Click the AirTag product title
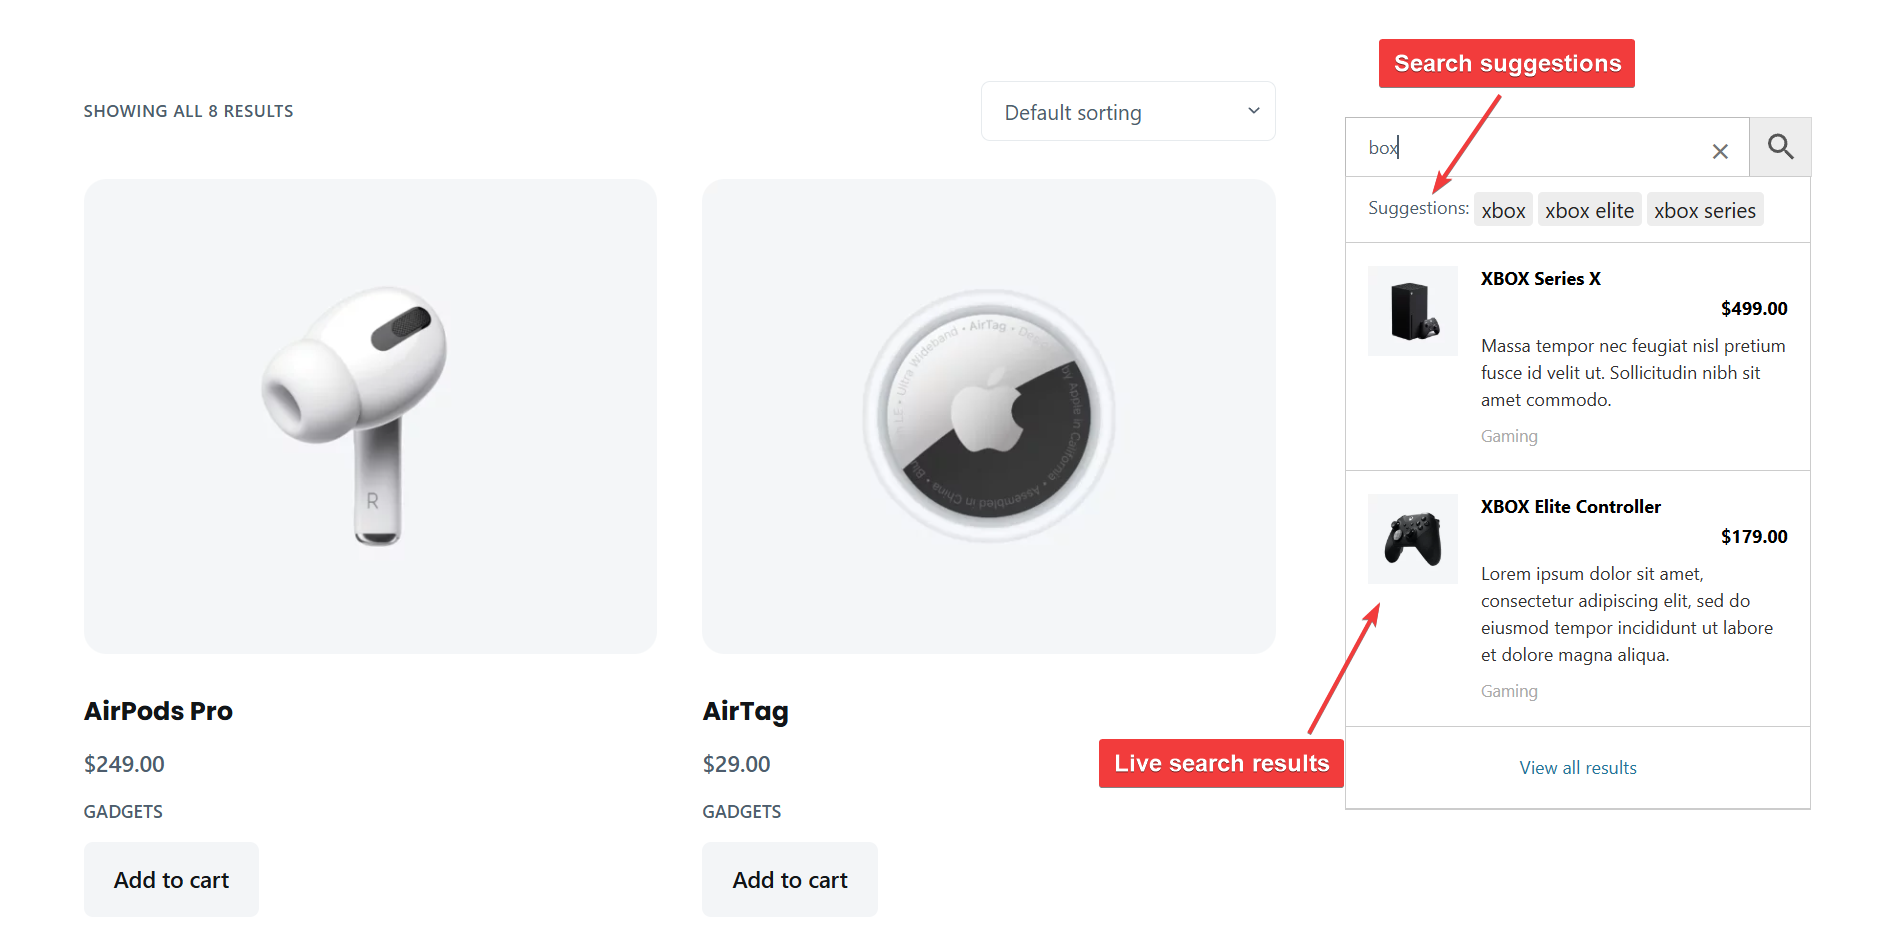Image resolution: width=1894 pixels, height=946 pixels. 745,711
